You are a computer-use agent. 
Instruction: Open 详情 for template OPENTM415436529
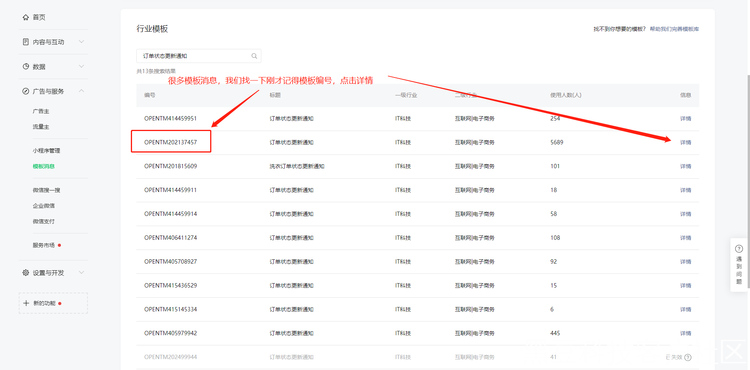685,285
